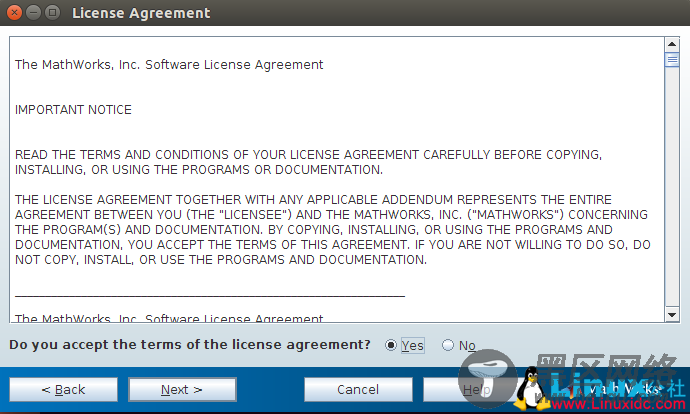Proceed with the Next button

click(x=182, y=390)
